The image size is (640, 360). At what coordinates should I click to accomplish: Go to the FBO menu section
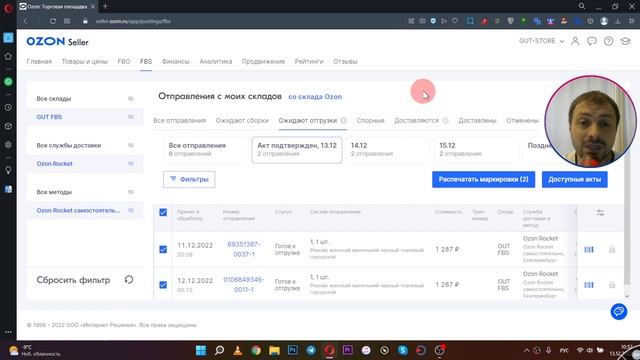124,61
